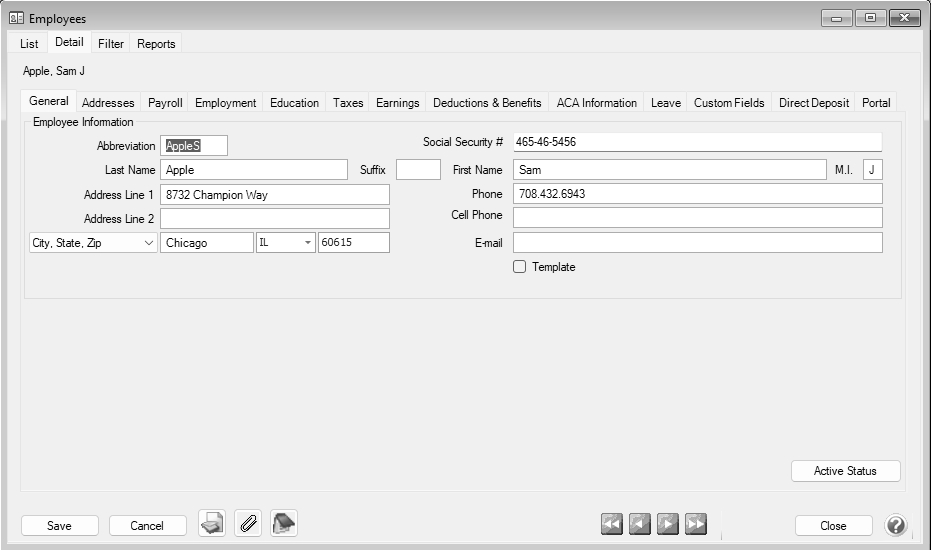
Task: Go to the previous employee record
Action: (640, 524)
